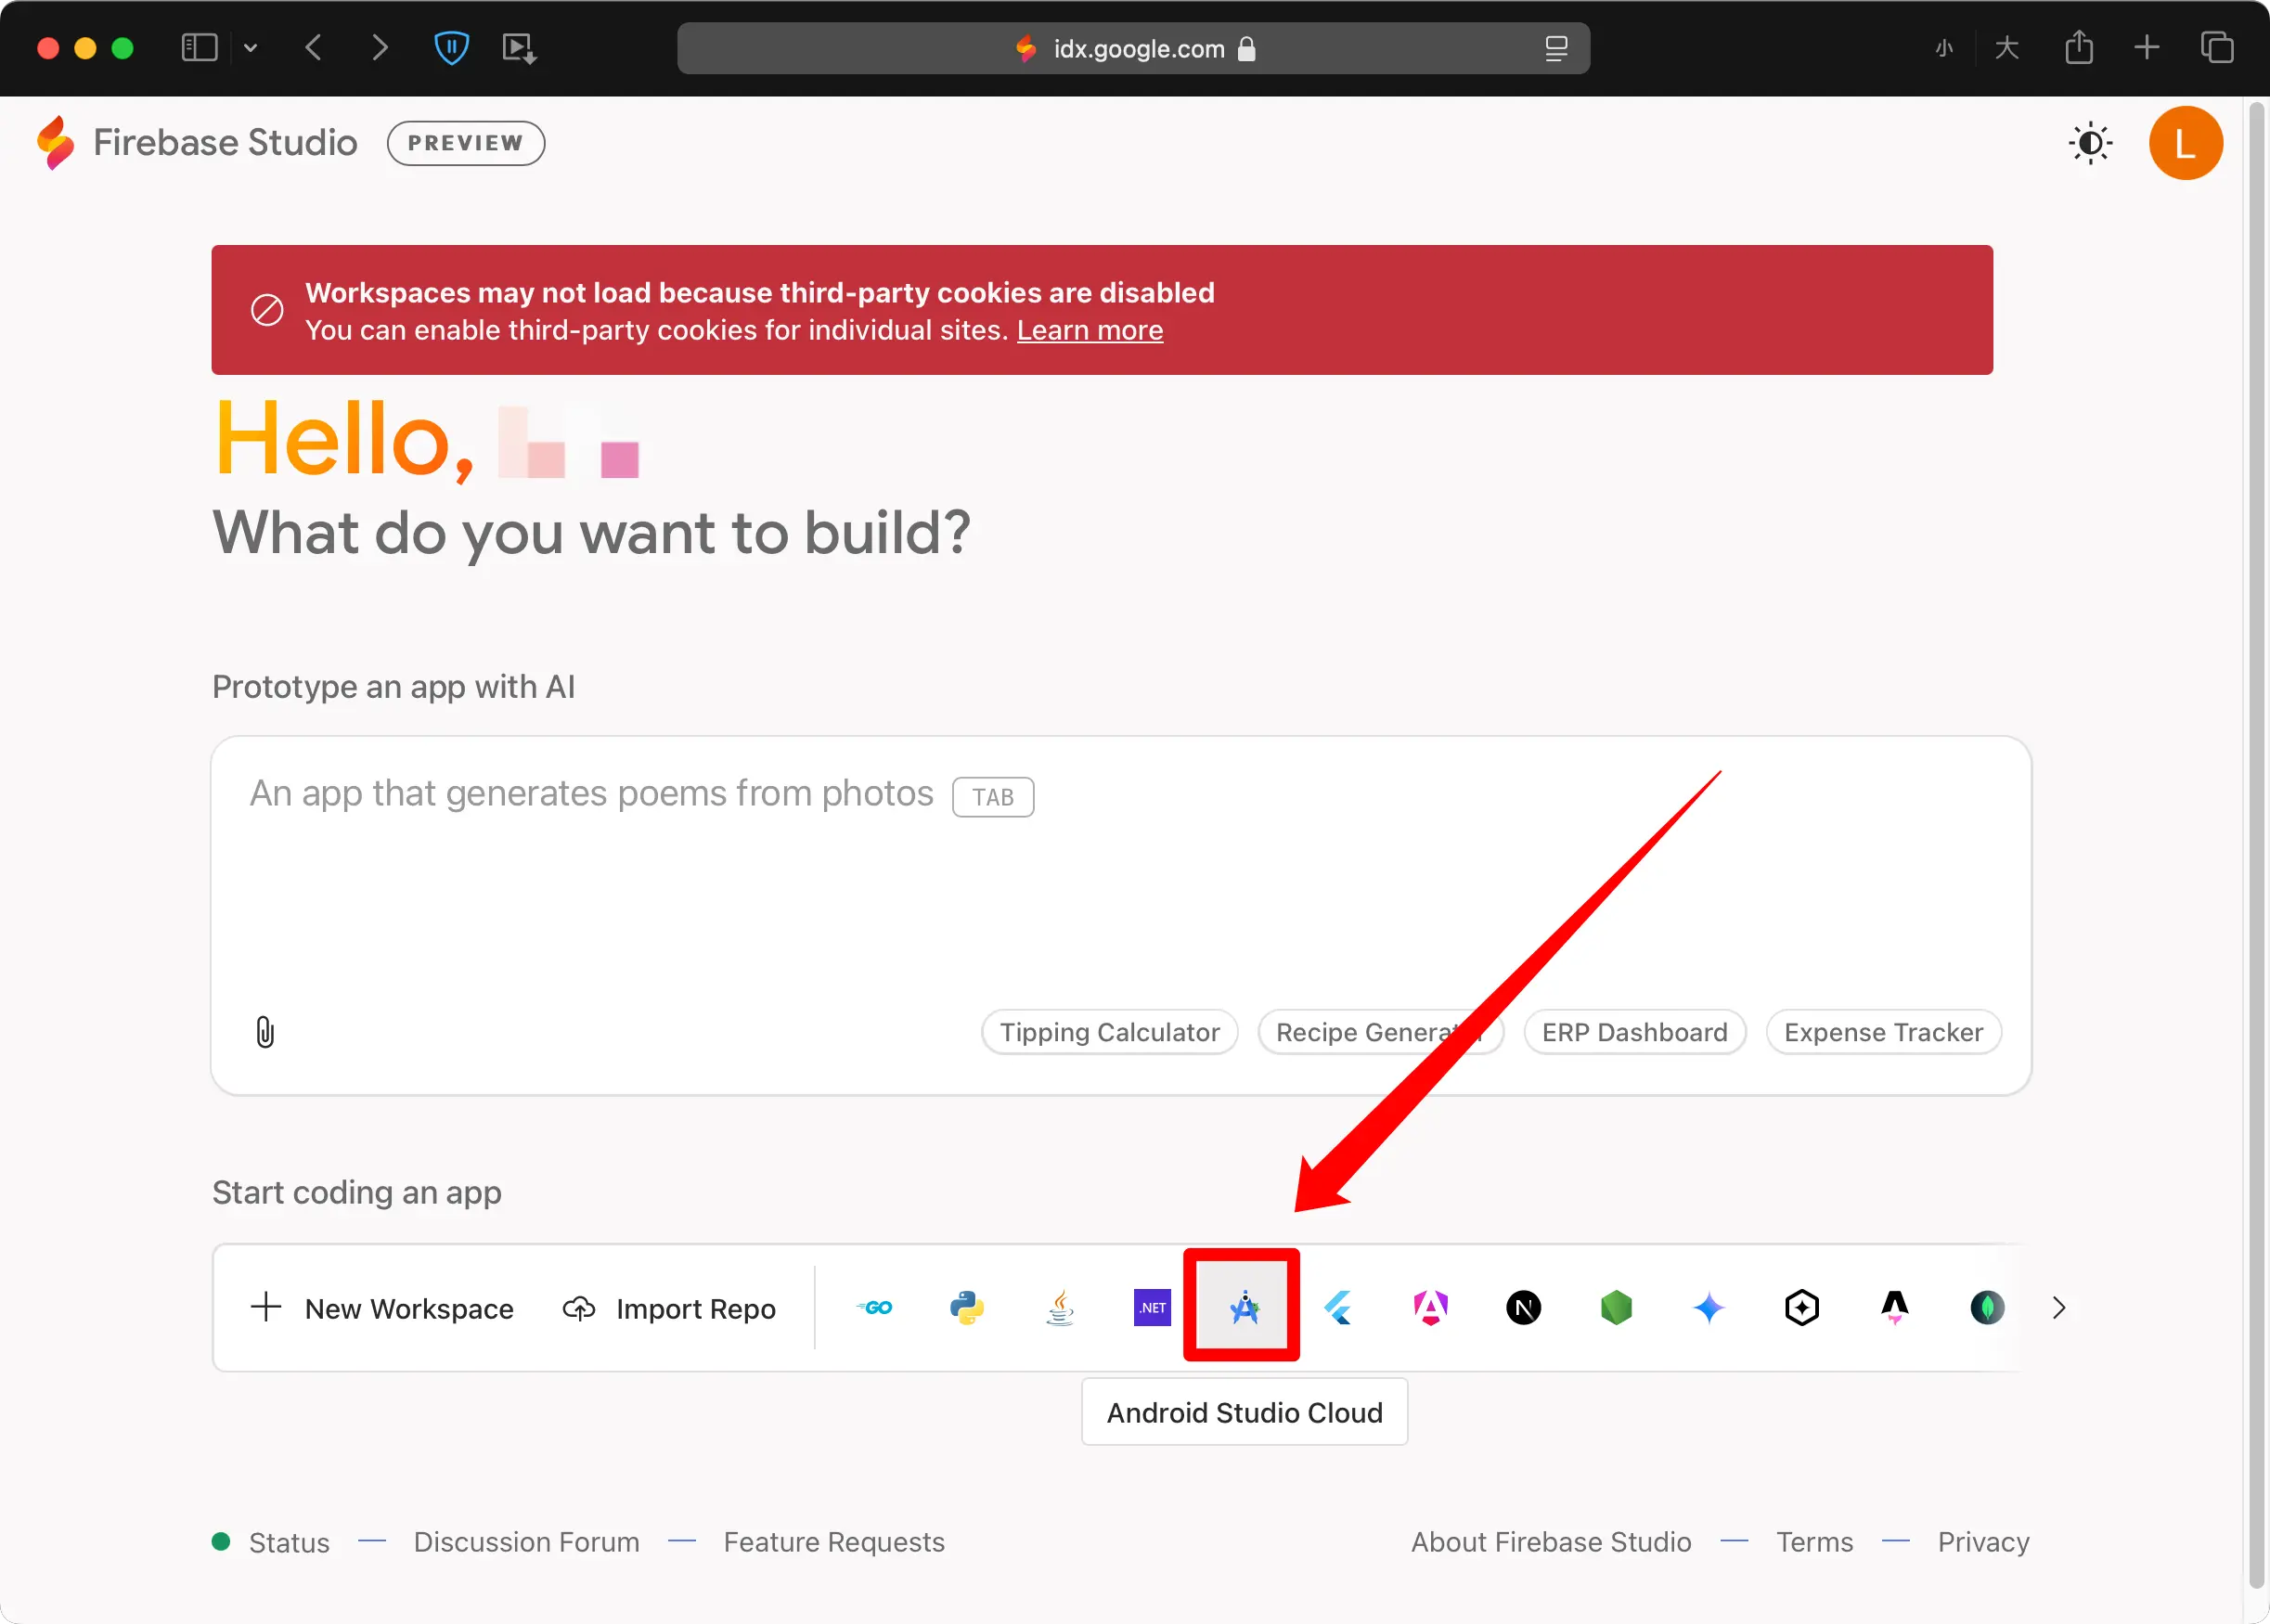This screenshot has height=1624, width=2270.
Task: Select the Flutter template icon
Action: point(1338,1307)
